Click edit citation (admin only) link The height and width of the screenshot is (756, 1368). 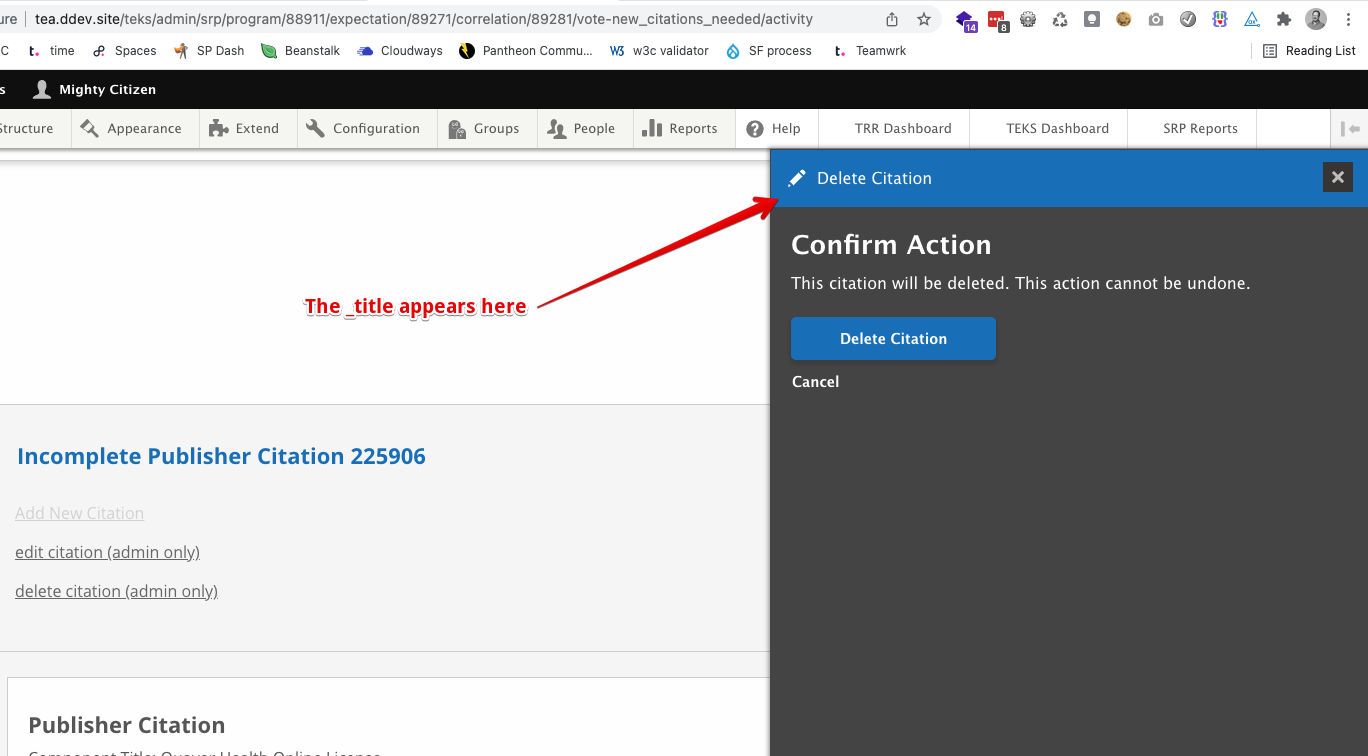point(107,552)
